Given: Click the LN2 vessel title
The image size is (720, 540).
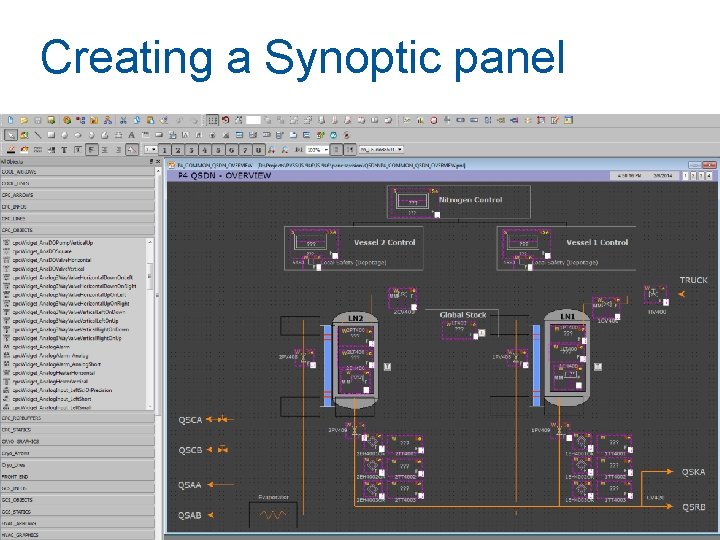Looking at the screenshot, I should [355, 318].
